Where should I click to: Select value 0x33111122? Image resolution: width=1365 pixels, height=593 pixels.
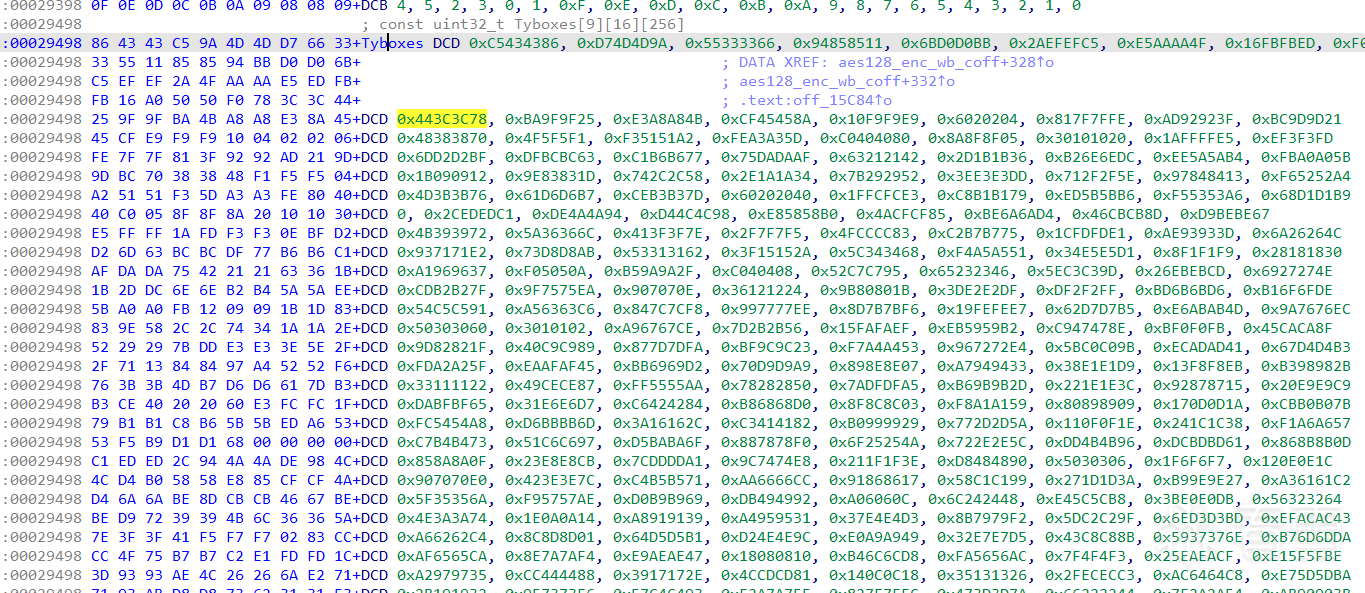pos(442,386)
